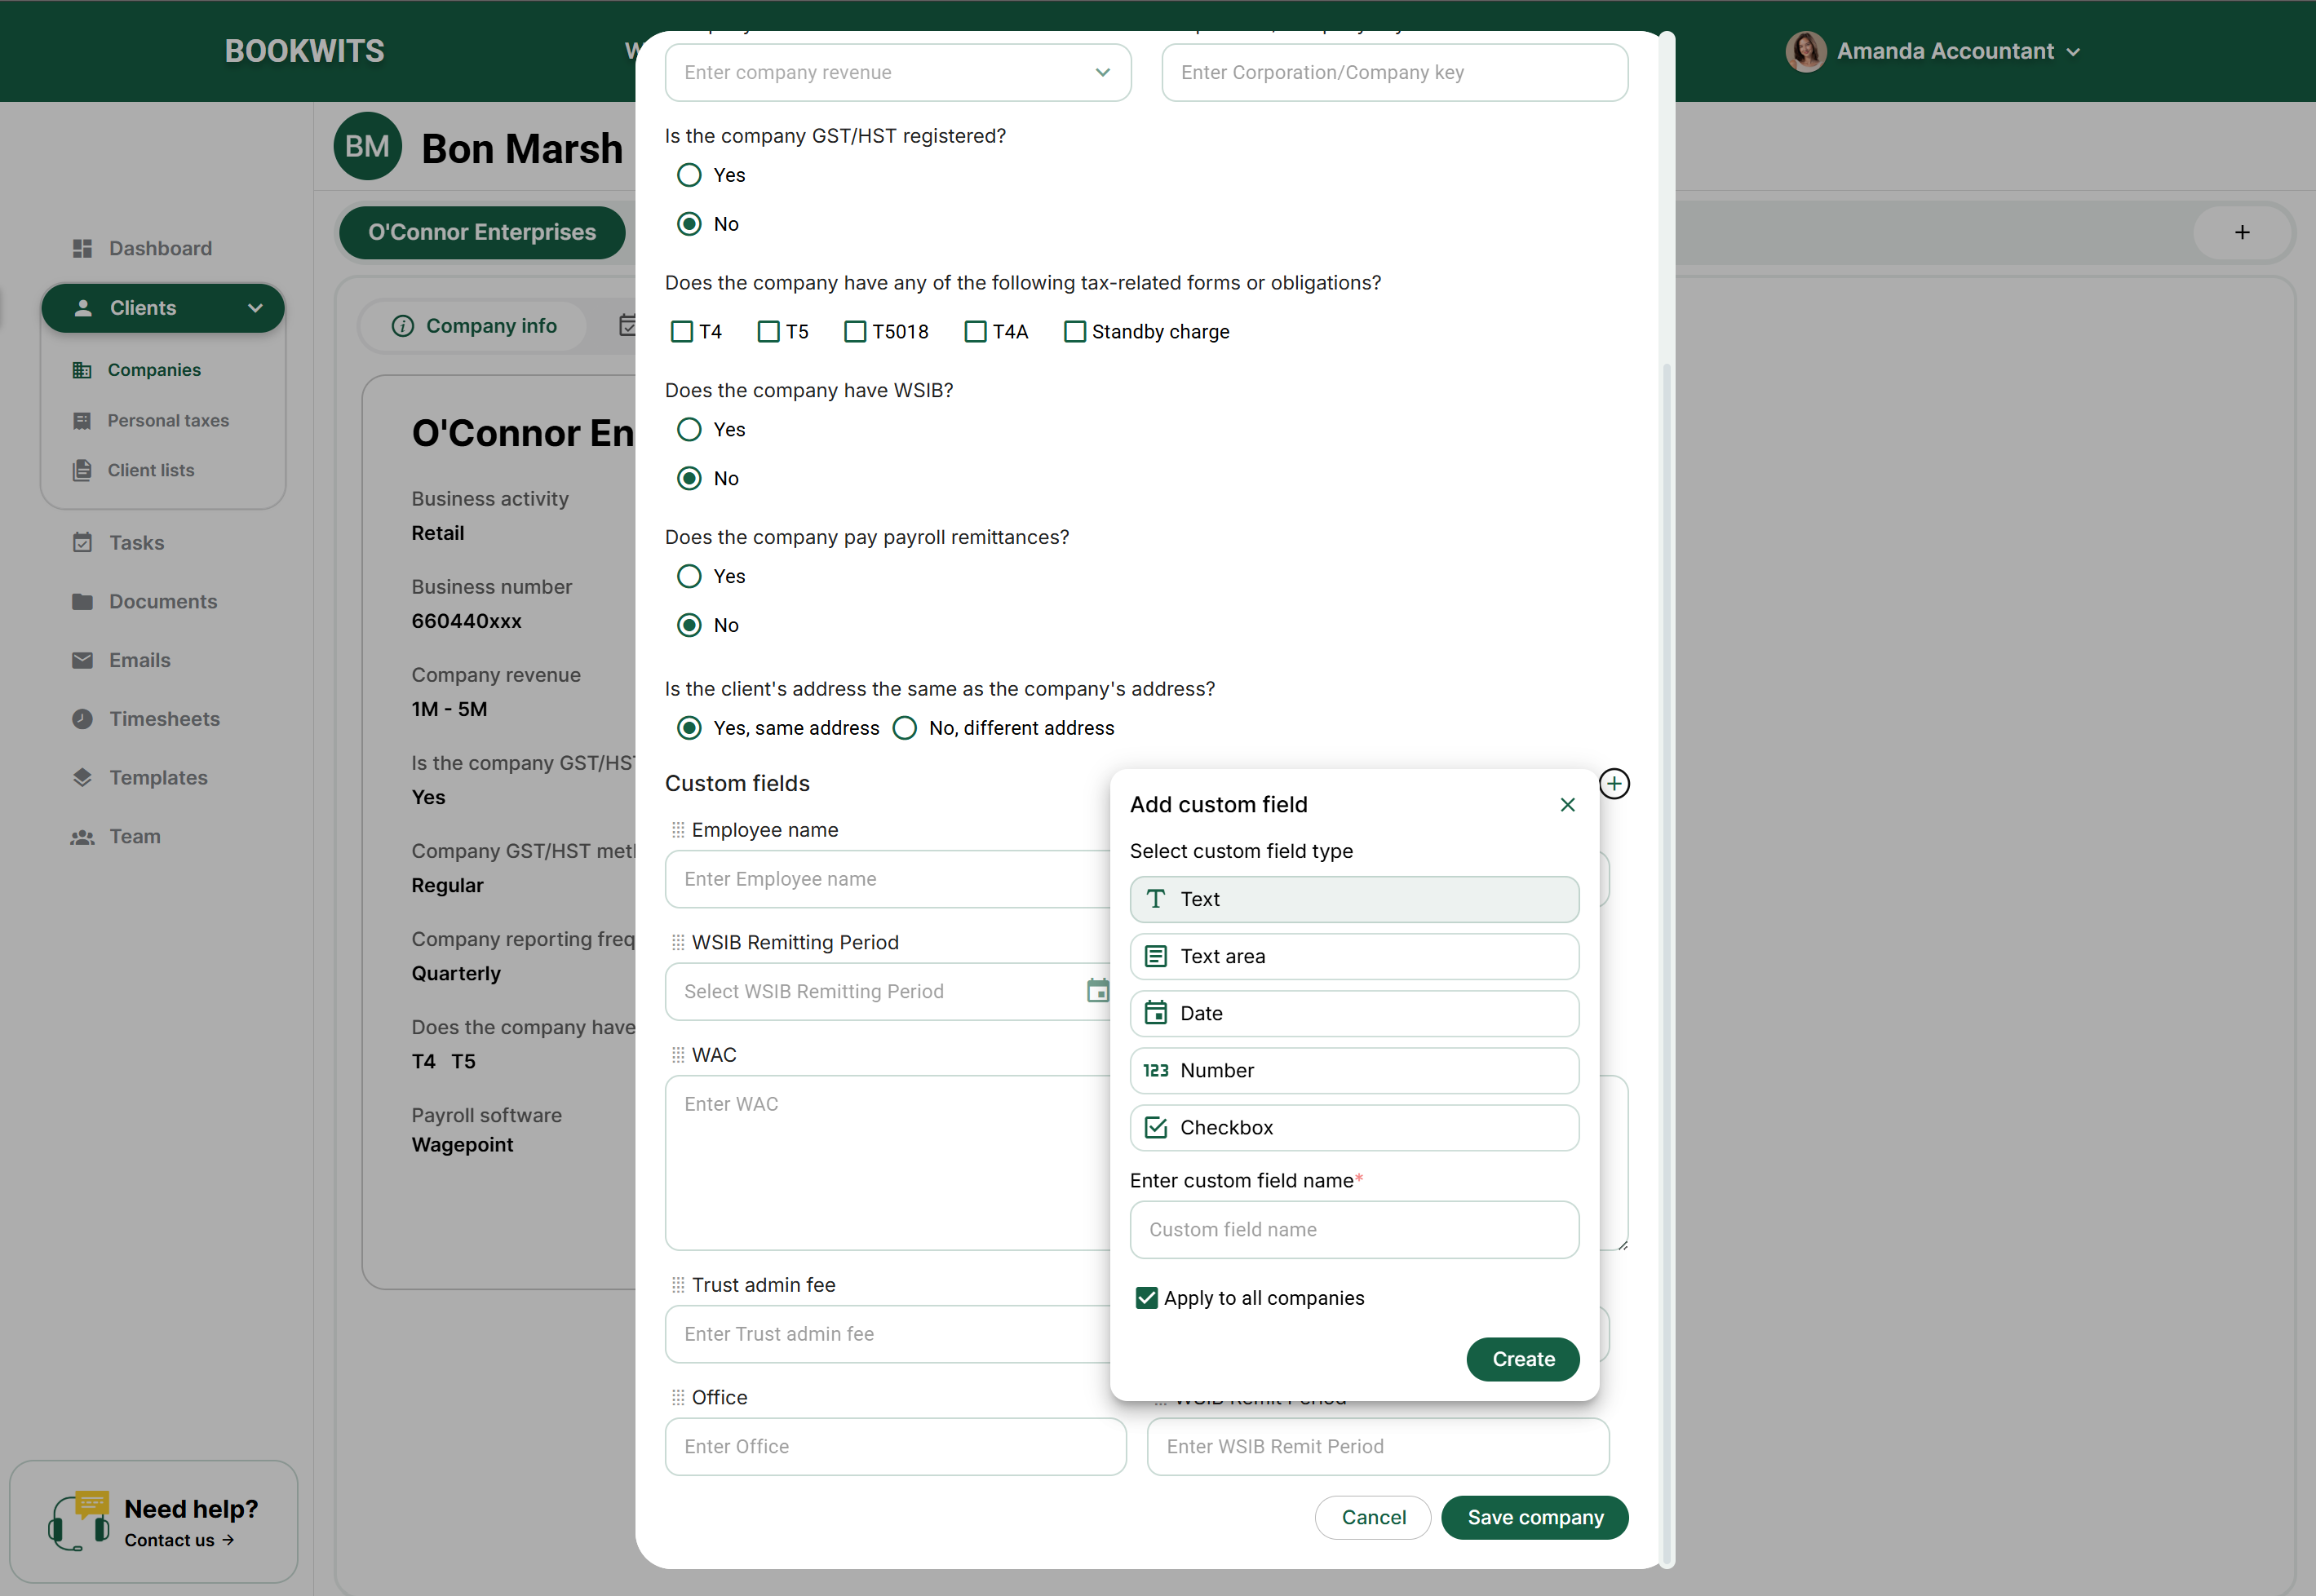The image size is (2316, 1596).
Task: Follow the Contact us help link
Action: click(179, 1540)
